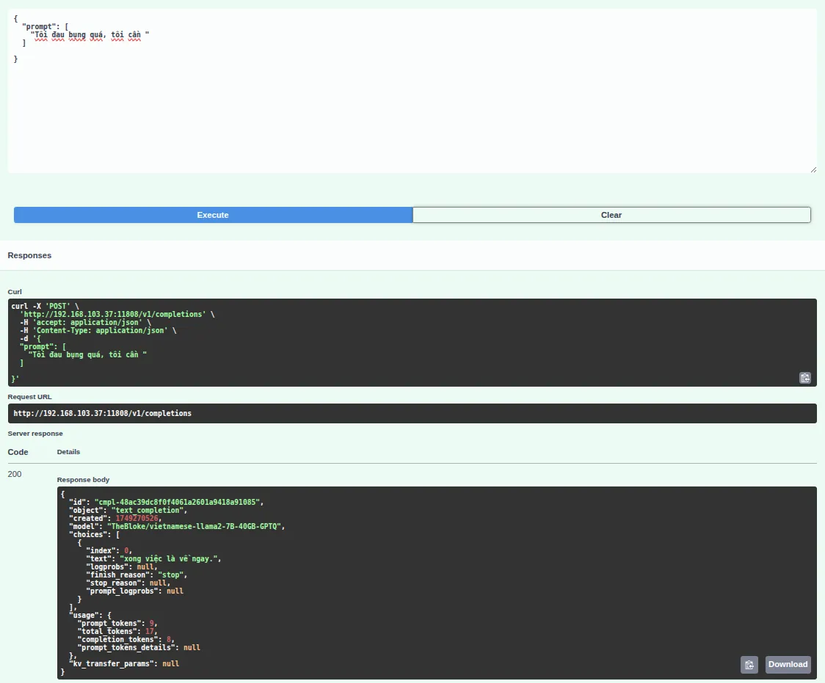Click the Server response label
The image size is (825, 683).
(x=35, y=434)
